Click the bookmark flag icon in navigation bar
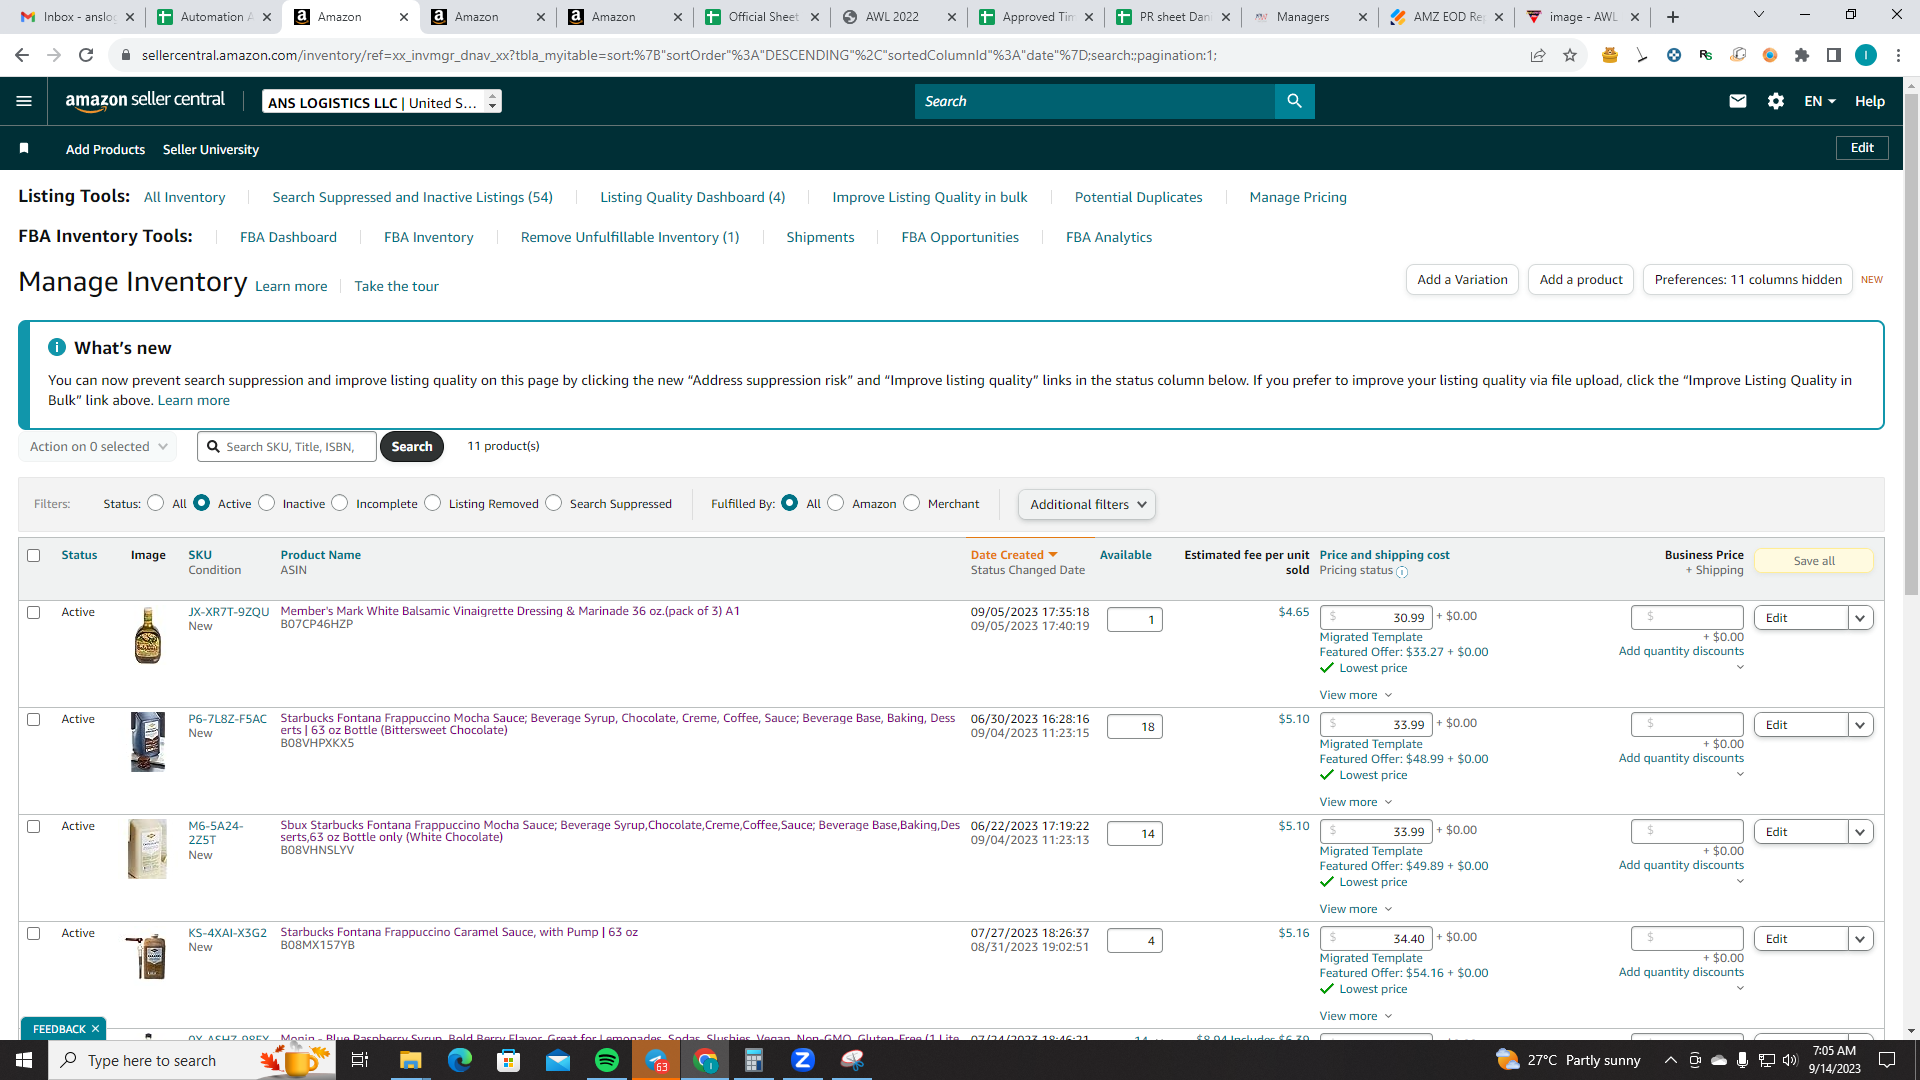 (x=24, y=148)
